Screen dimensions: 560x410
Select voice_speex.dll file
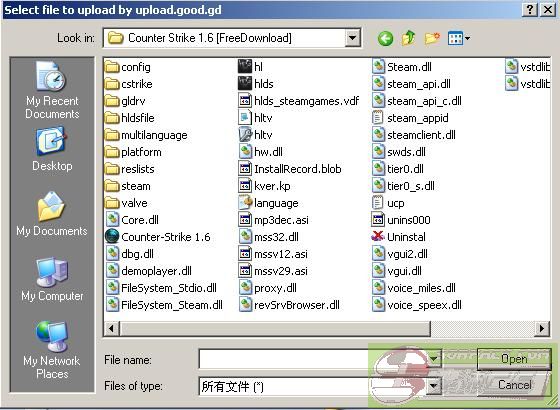(x=417, y=305)
